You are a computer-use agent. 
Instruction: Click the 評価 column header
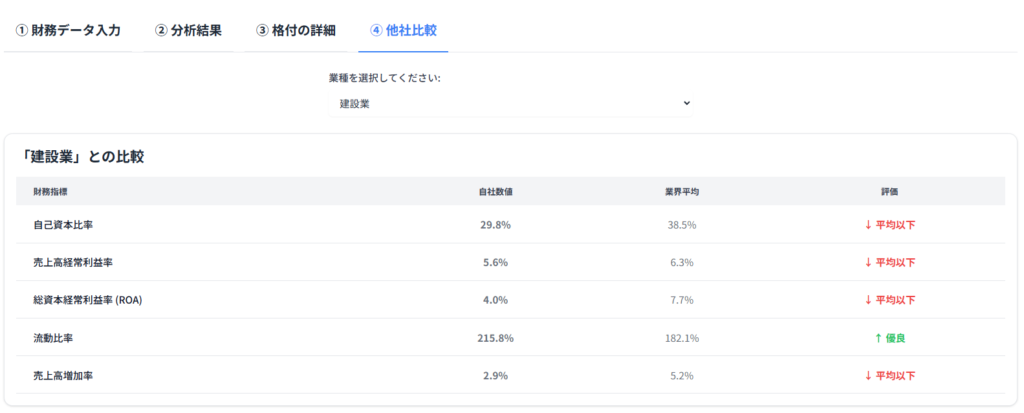click(889, 191)
